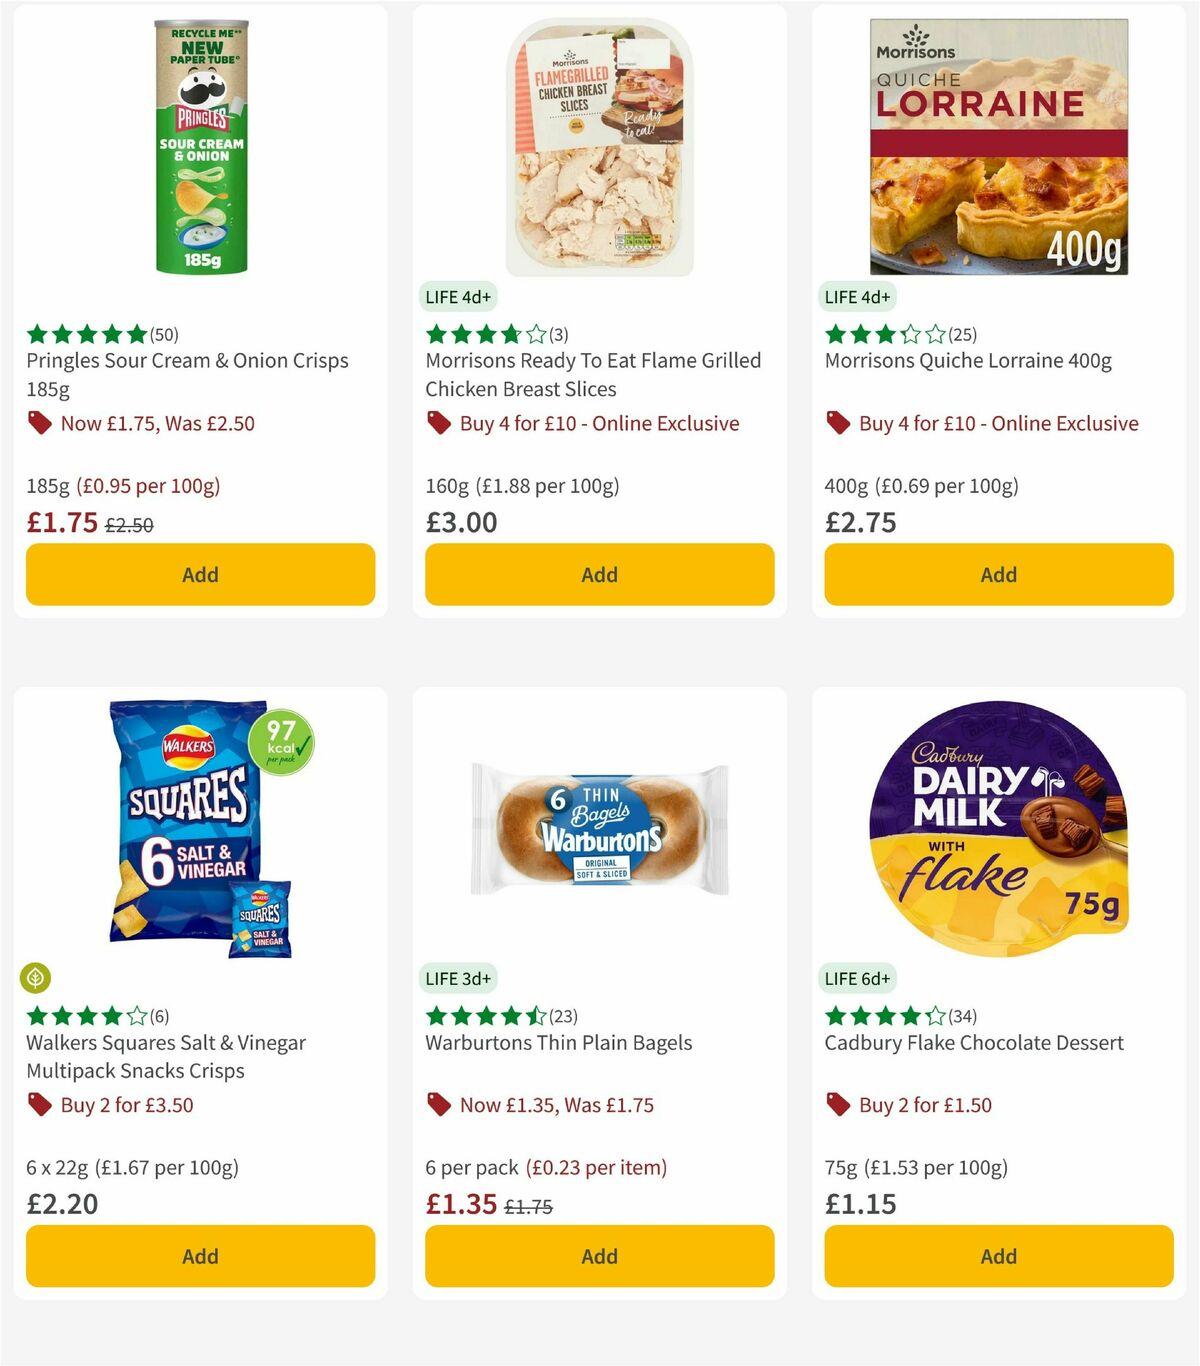Open the Buy 4 for £10 chicken offer
The image size is (1200, 1366).
(x=598, y=424)
